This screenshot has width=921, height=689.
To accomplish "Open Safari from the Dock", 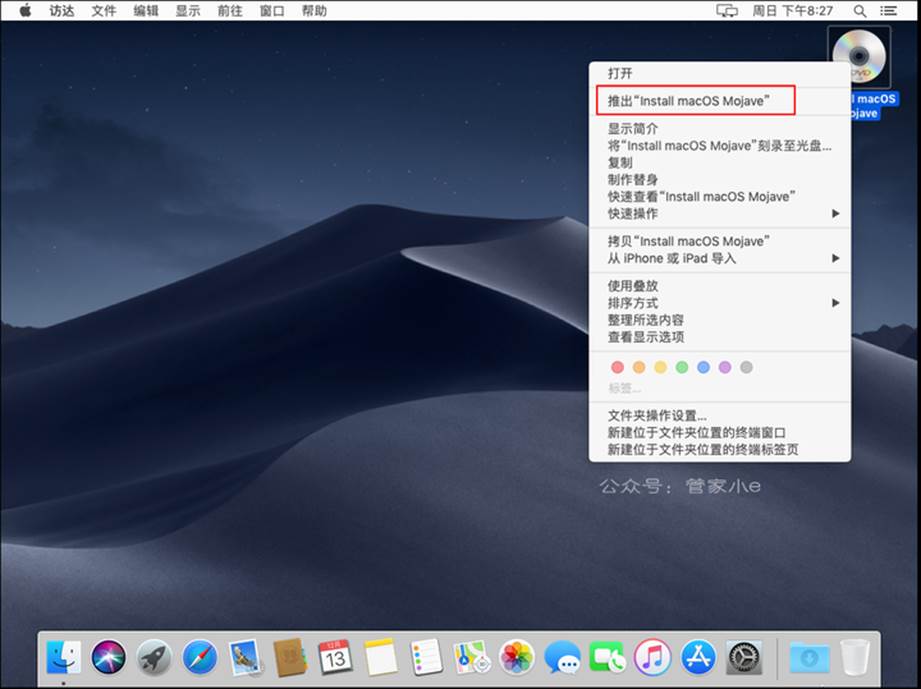I will 199,657.
